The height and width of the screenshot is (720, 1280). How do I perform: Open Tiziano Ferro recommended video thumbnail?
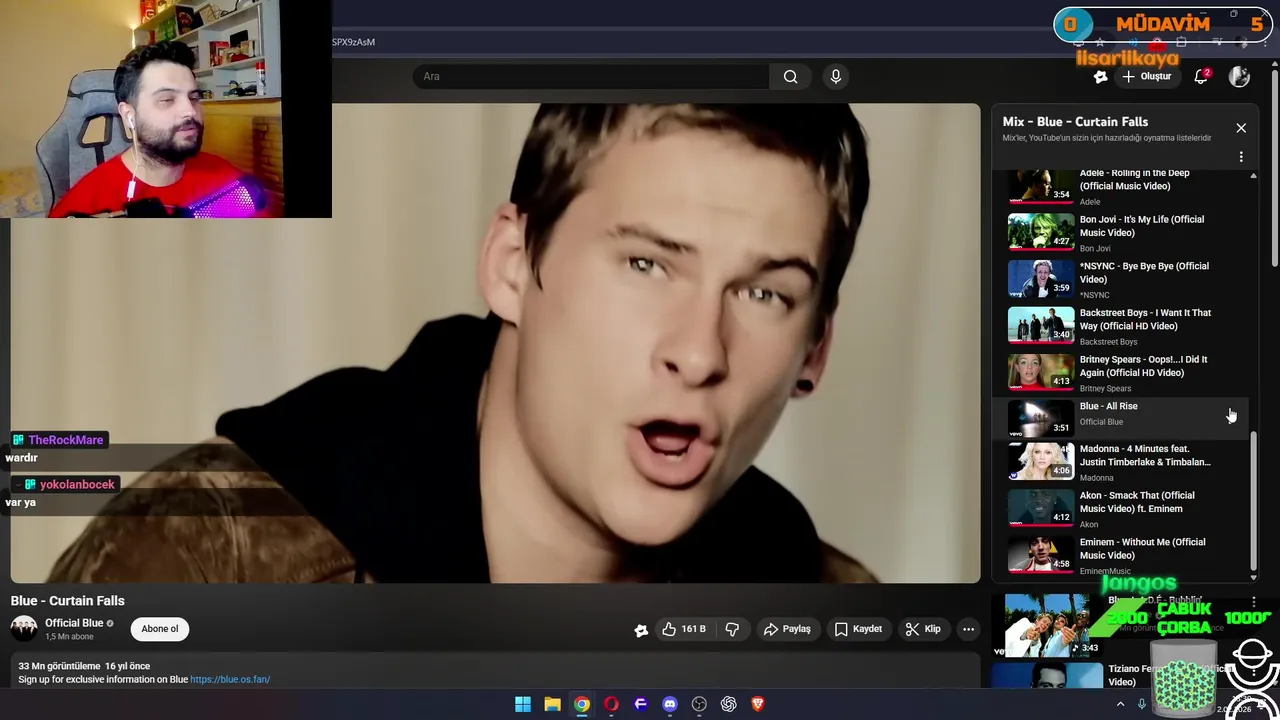pos(1047,675)
